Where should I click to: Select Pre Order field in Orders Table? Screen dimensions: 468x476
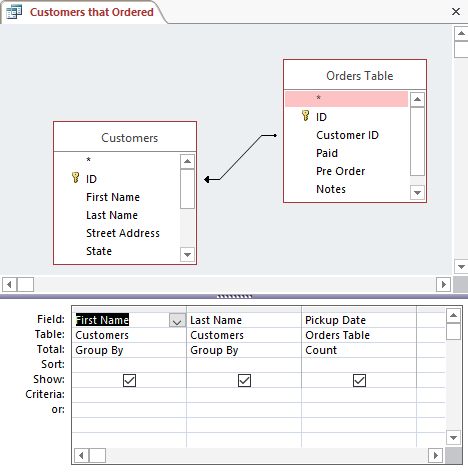tap(346, 171)
